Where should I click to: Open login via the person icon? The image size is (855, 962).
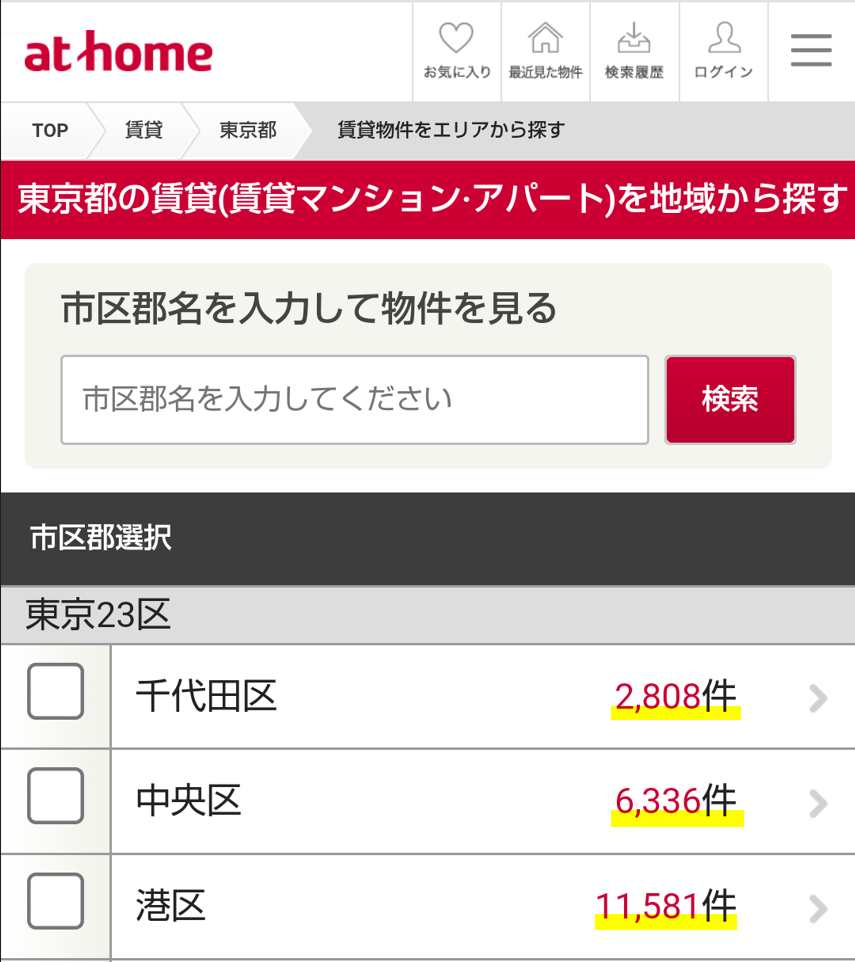(x=724, y=52)
